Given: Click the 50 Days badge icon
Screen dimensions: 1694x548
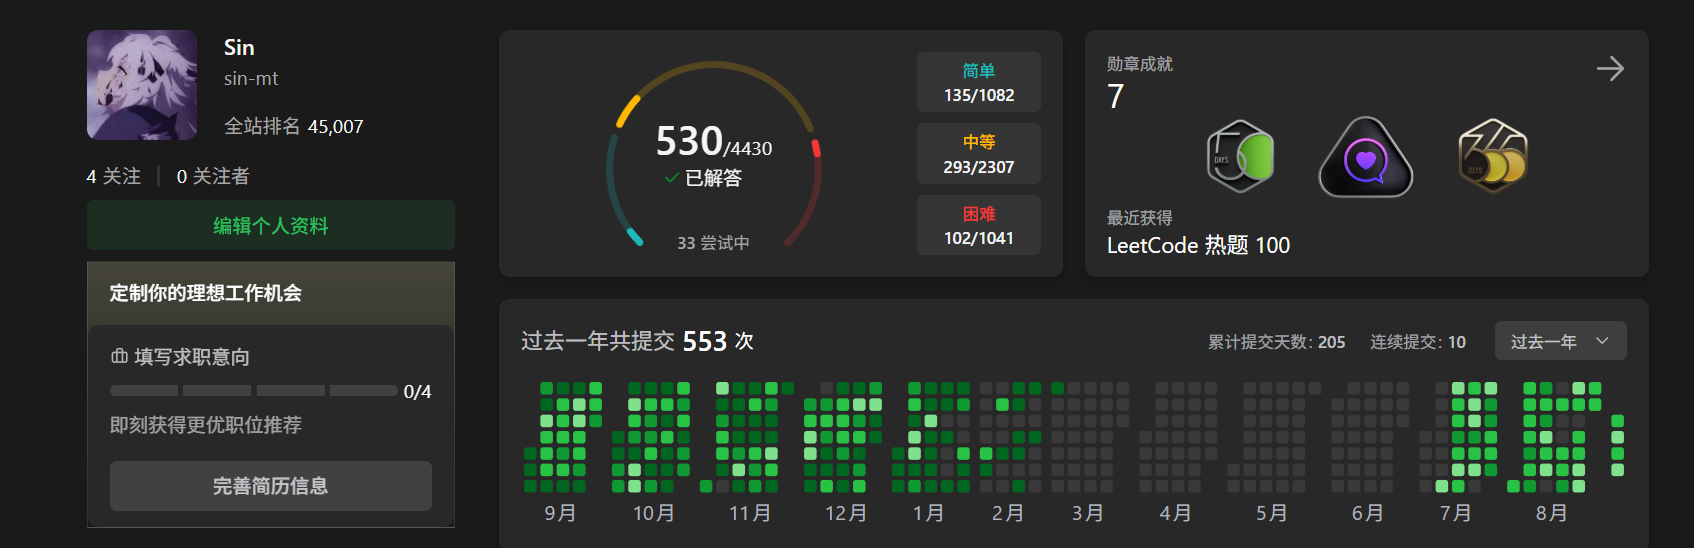Looking at the screenshot, I should tap(1240, 157).
